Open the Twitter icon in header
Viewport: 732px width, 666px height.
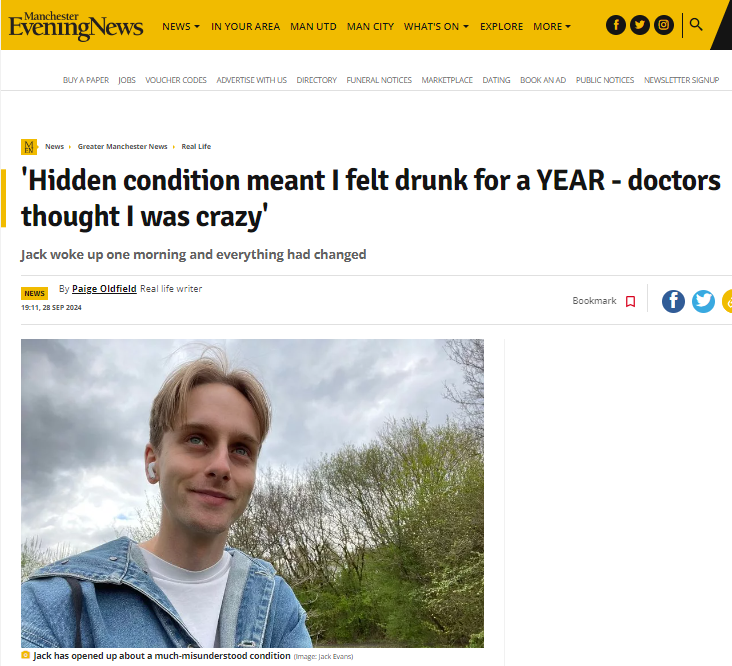tap(640, 25)
